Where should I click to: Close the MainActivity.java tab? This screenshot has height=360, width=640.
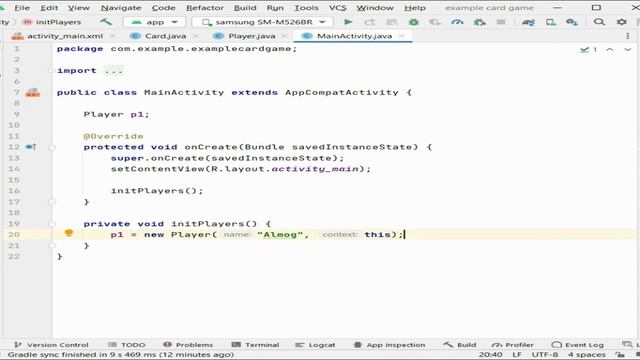coord(402,36)
